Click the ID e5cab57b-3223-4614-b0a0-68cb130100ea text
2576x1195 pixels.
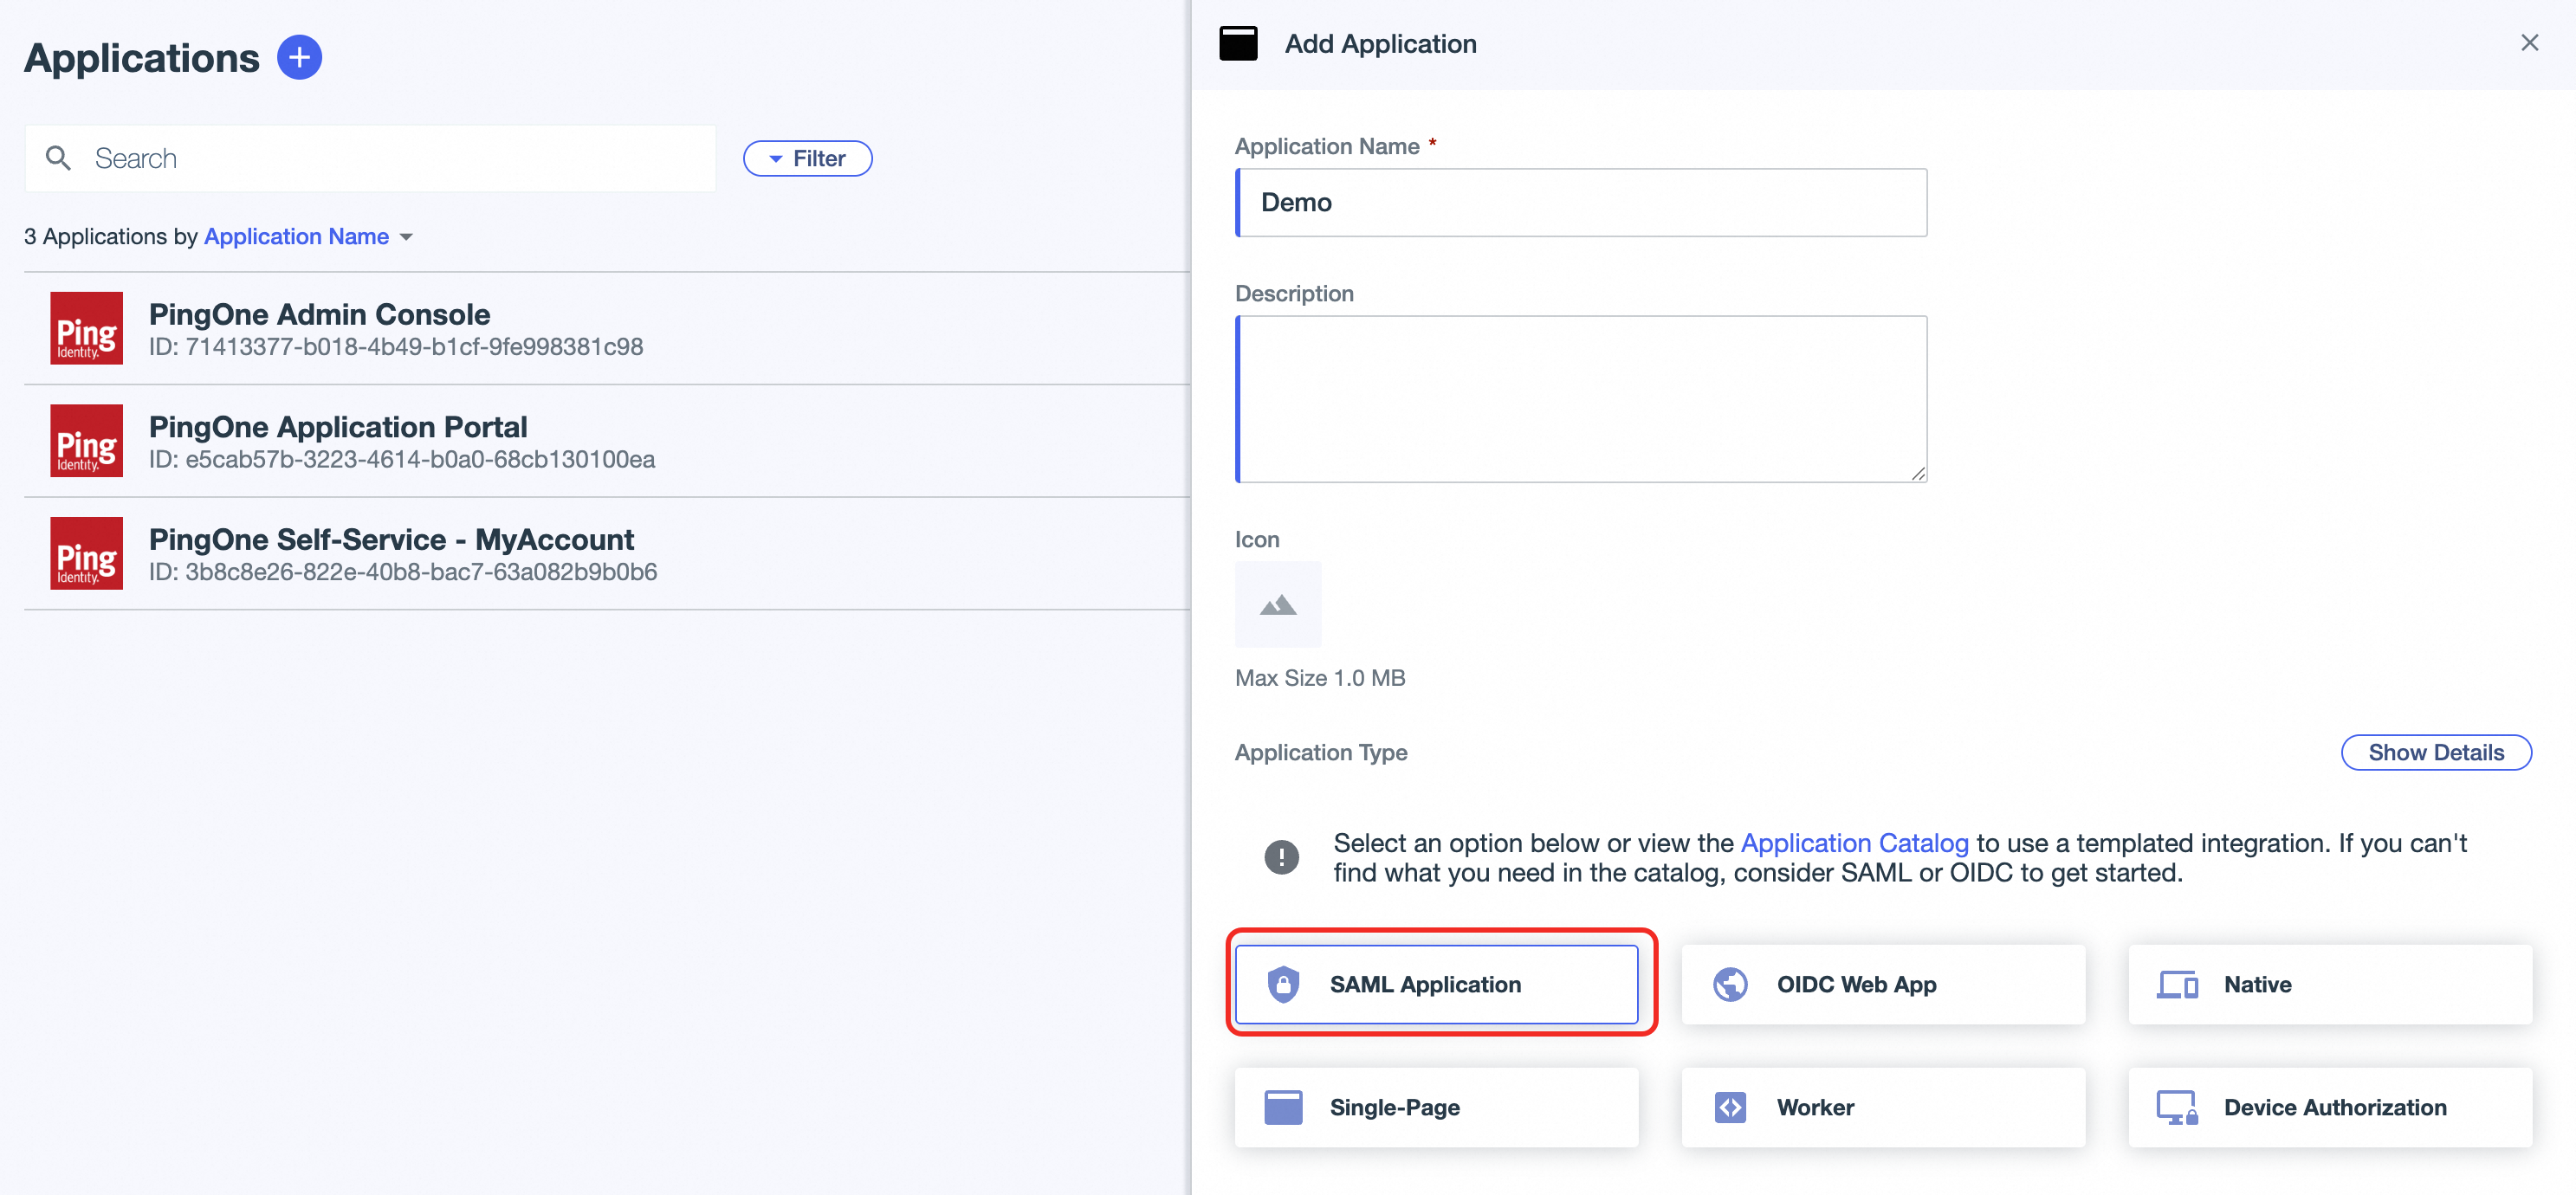click(402, 459)
